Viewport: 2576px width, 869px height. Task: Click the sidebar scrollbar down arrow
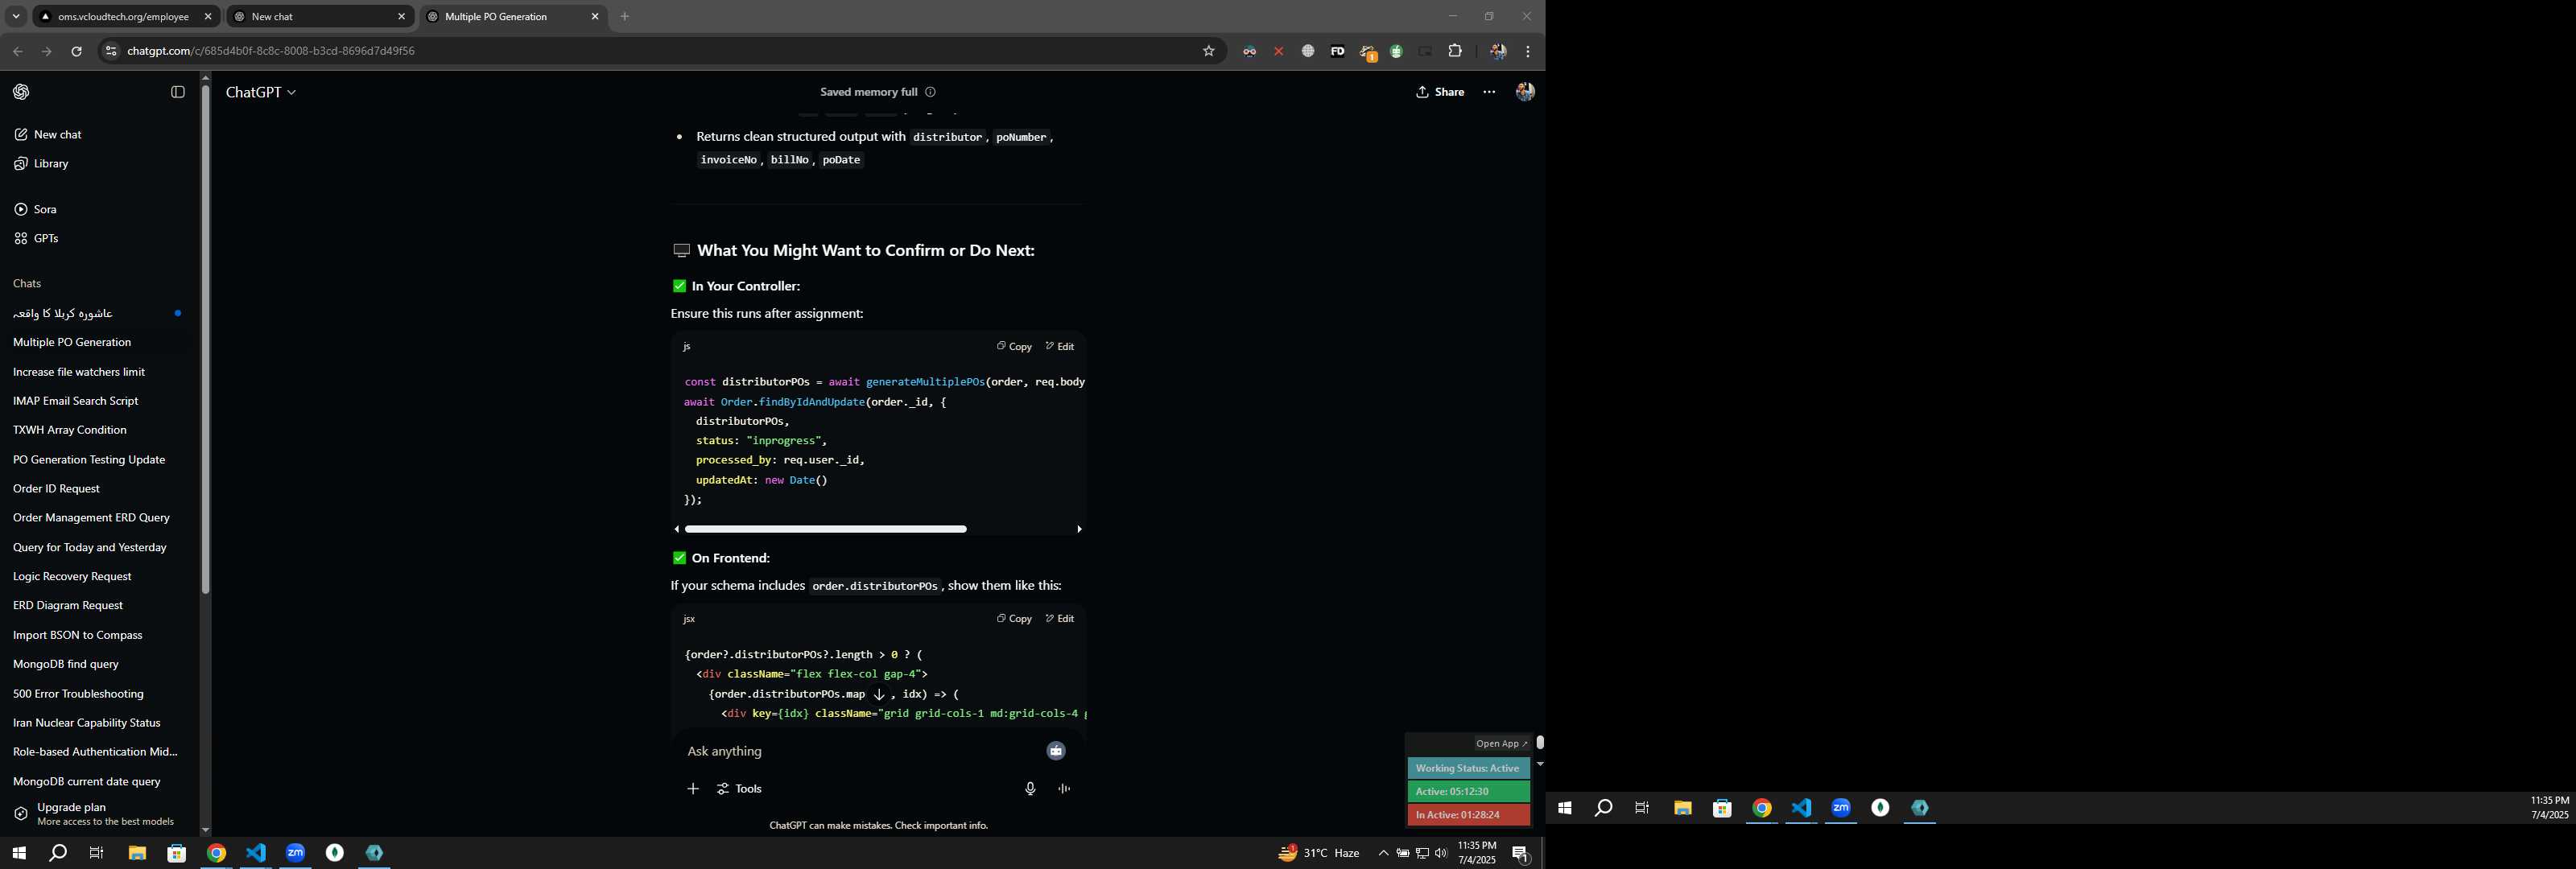(x=205, y=830)
